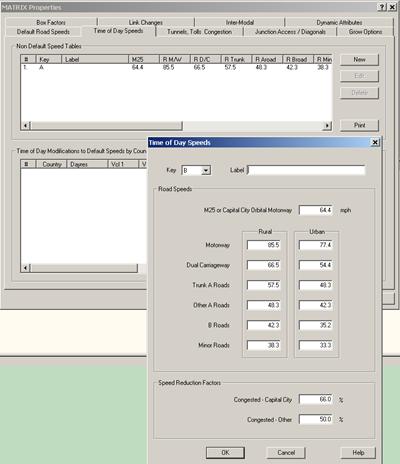This screenshot has width=400, height=464.
Task: Click the 85.5 value in row A
Action: 168,67
